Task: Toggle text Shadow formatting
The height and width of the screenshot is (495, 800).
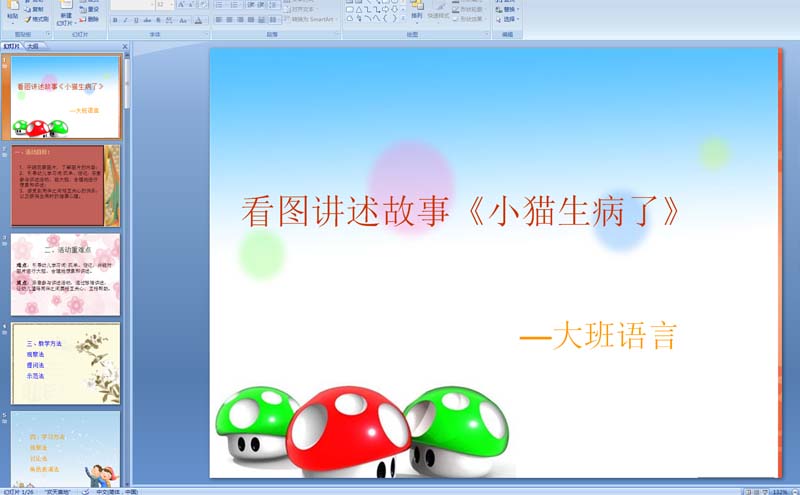Action: 158,20
